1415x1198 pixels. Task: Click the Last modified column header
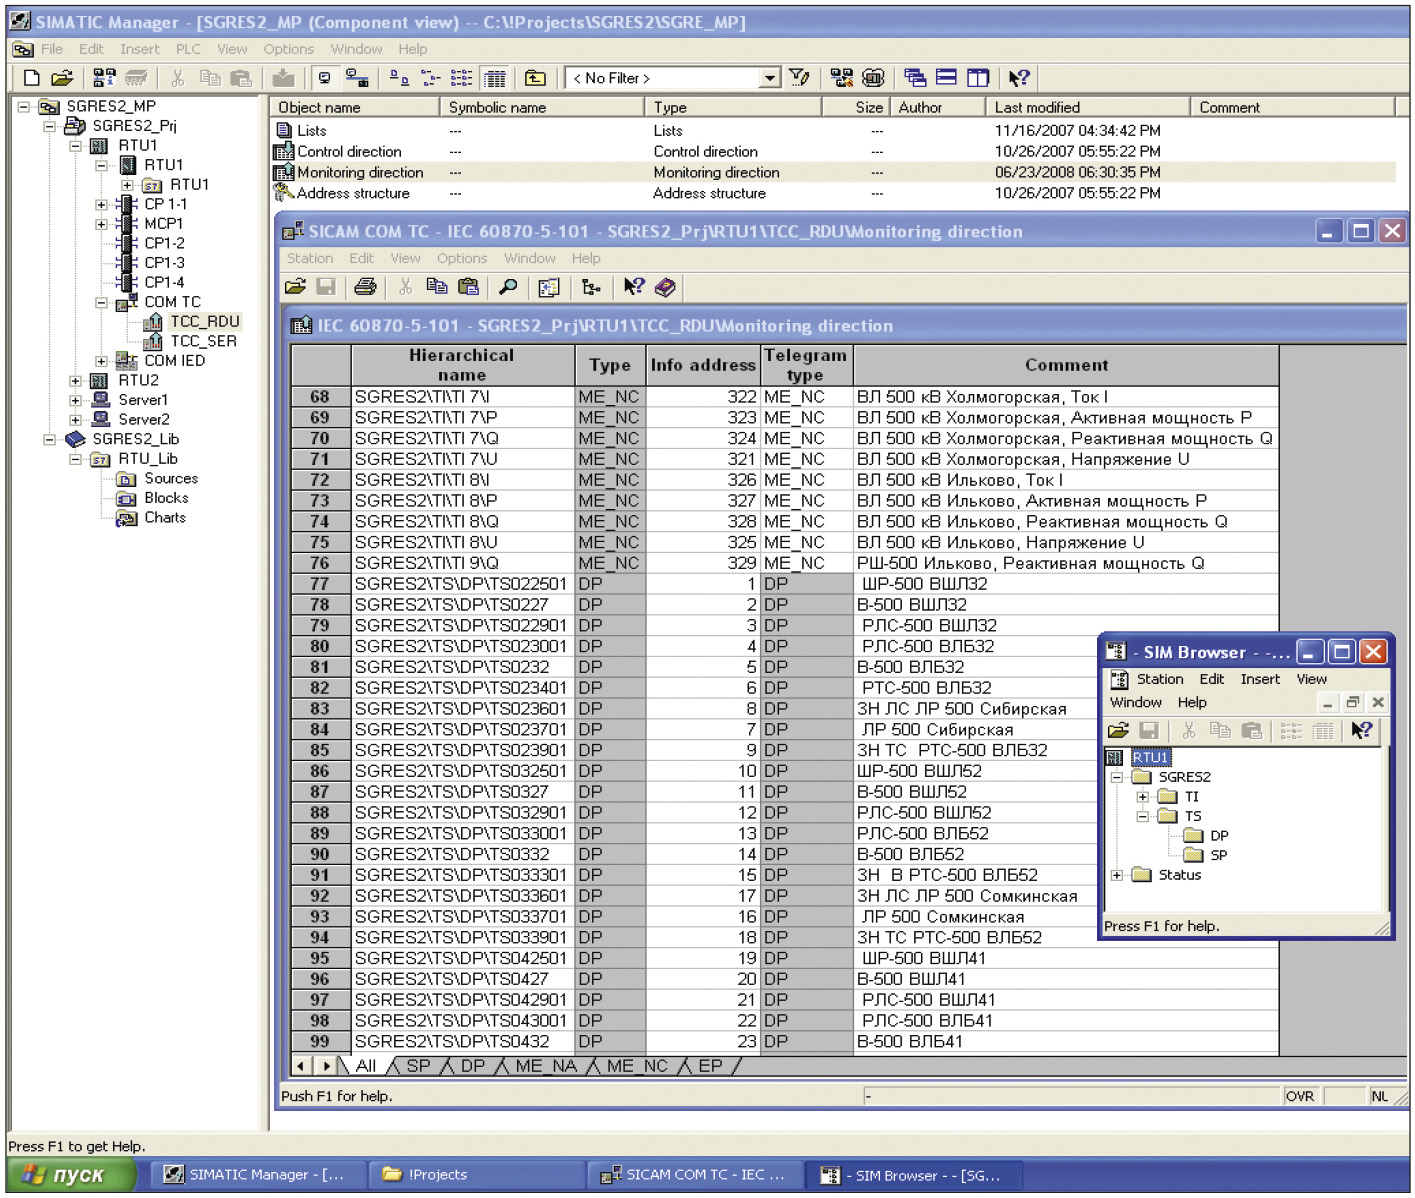1087,107
